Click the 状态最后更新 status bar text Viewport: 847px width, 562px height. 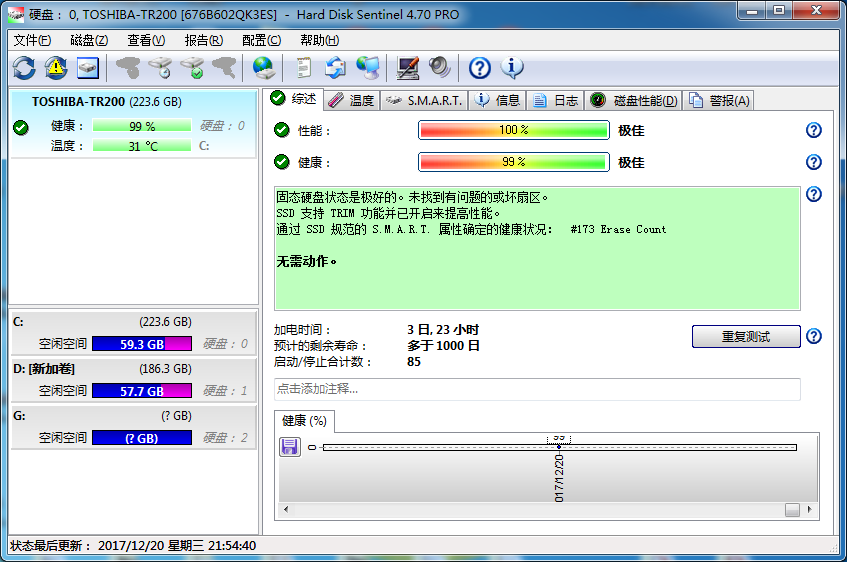click(133, 546)
